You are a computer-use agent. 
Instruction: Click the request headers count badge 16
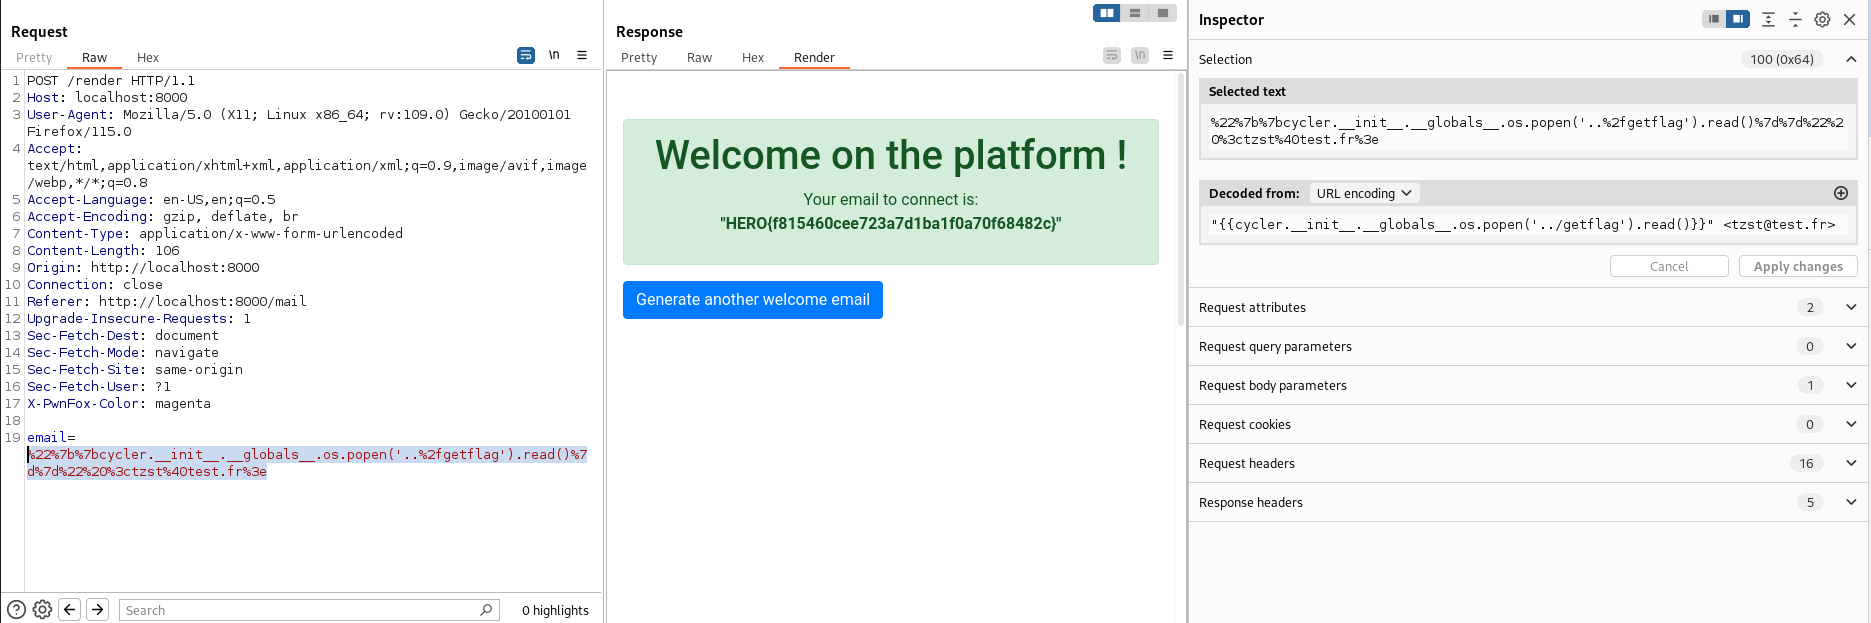1806,463
